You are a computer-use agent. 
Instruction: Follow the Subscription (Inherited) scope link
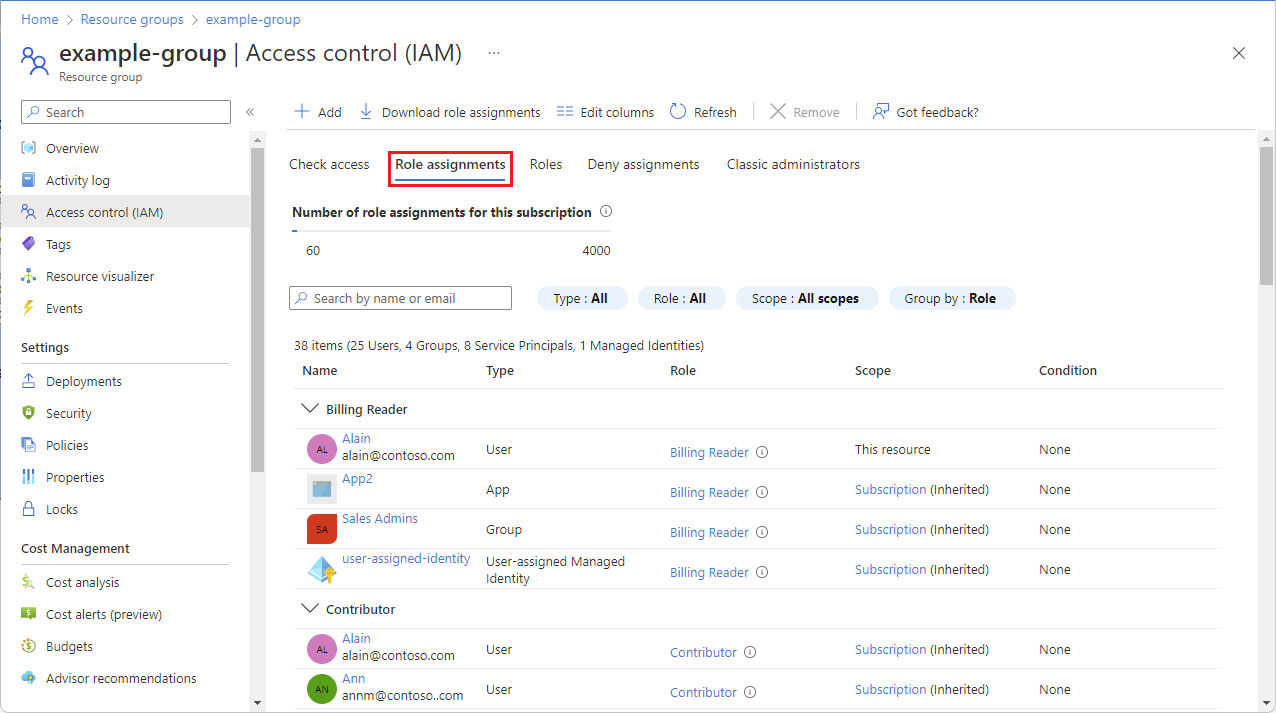(890, 489)
